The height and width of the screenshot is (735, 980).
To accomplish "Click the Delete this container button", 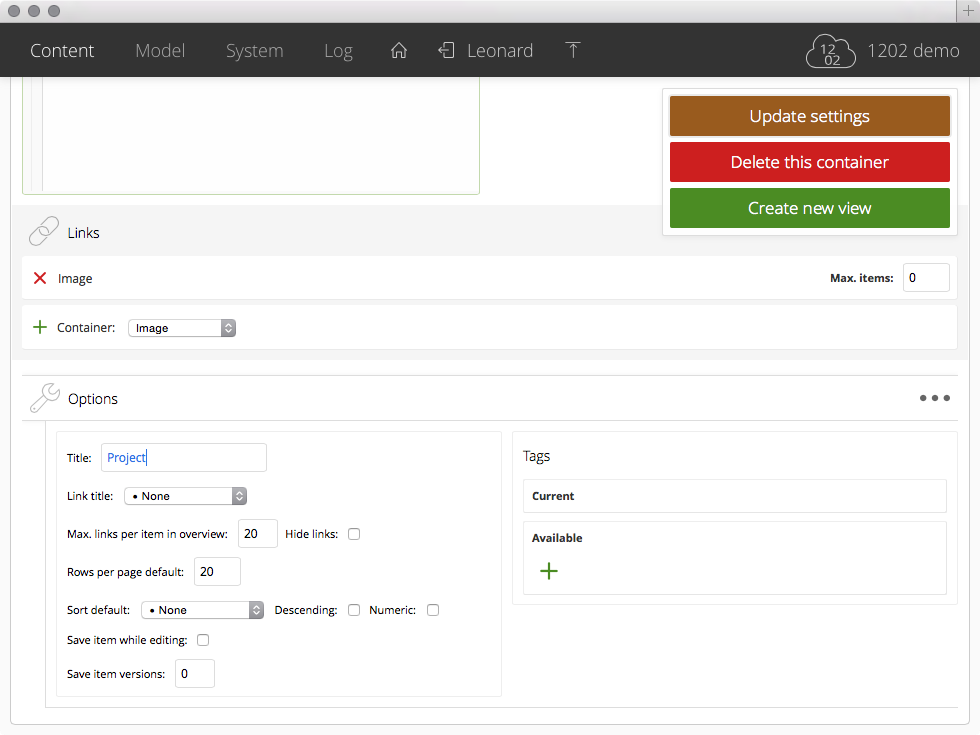I will pyautogui.click(x=809, y=162).
